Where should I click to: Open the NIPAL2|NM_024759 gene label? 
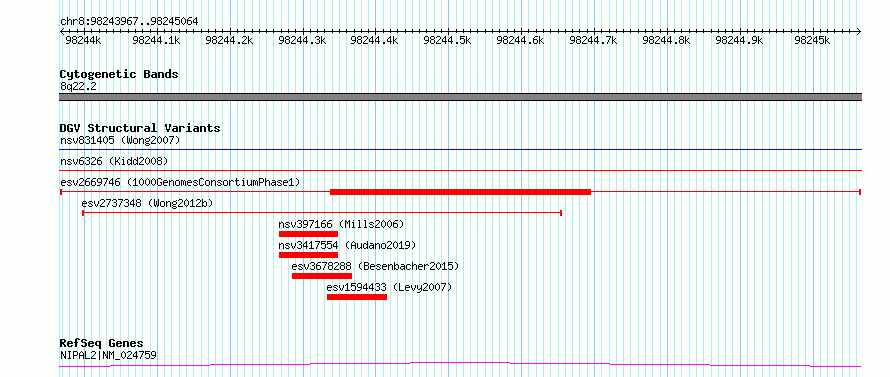click(108, 355)
